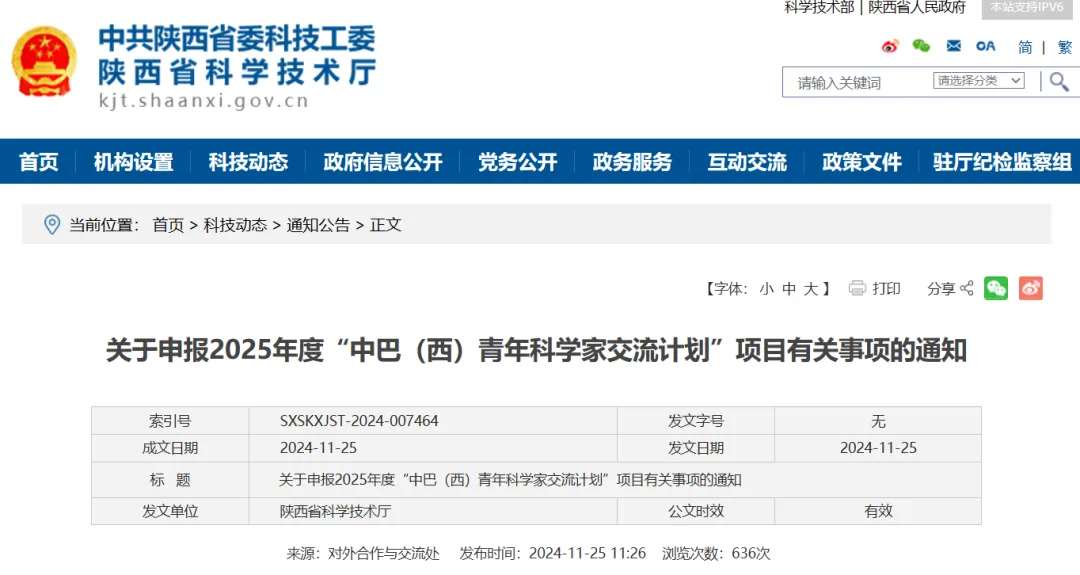Click the 本站支持IPV6 badge

coord(1027,8)
